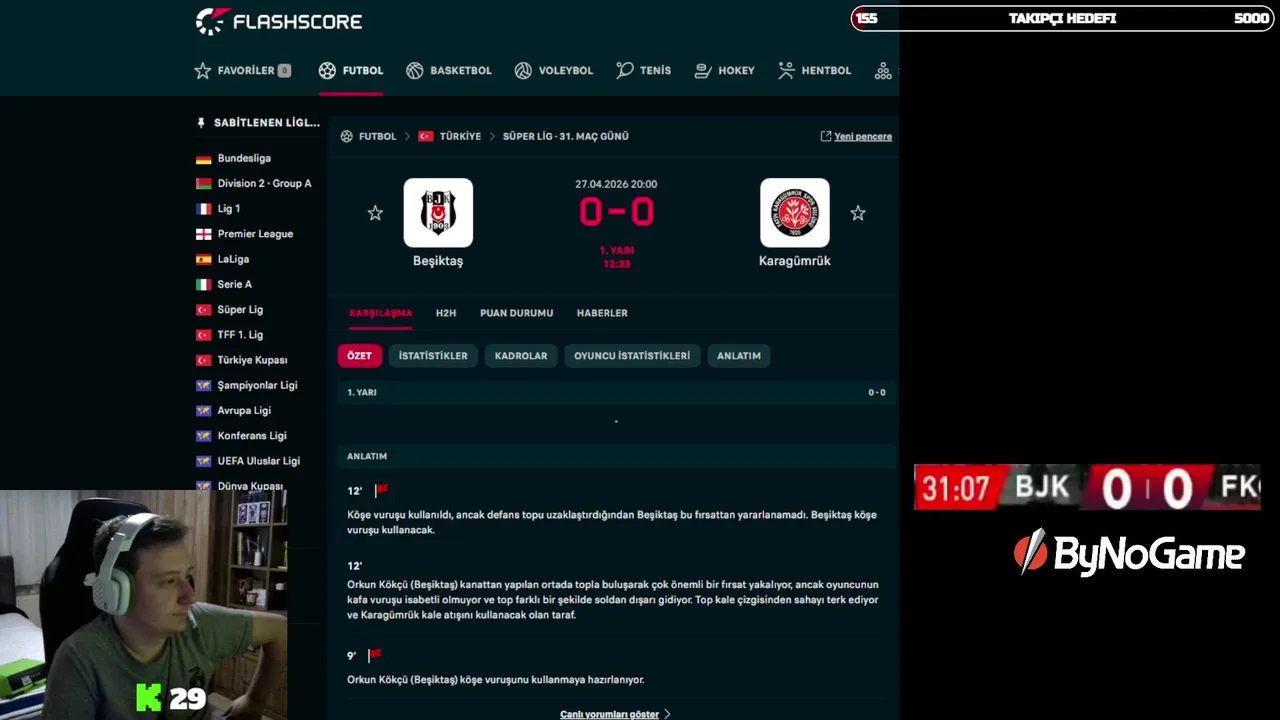Image resolution: width=1280 pixels, height=720 pixels.
Task: Select the Tenis sport tab
Action: tap(643, 71)
